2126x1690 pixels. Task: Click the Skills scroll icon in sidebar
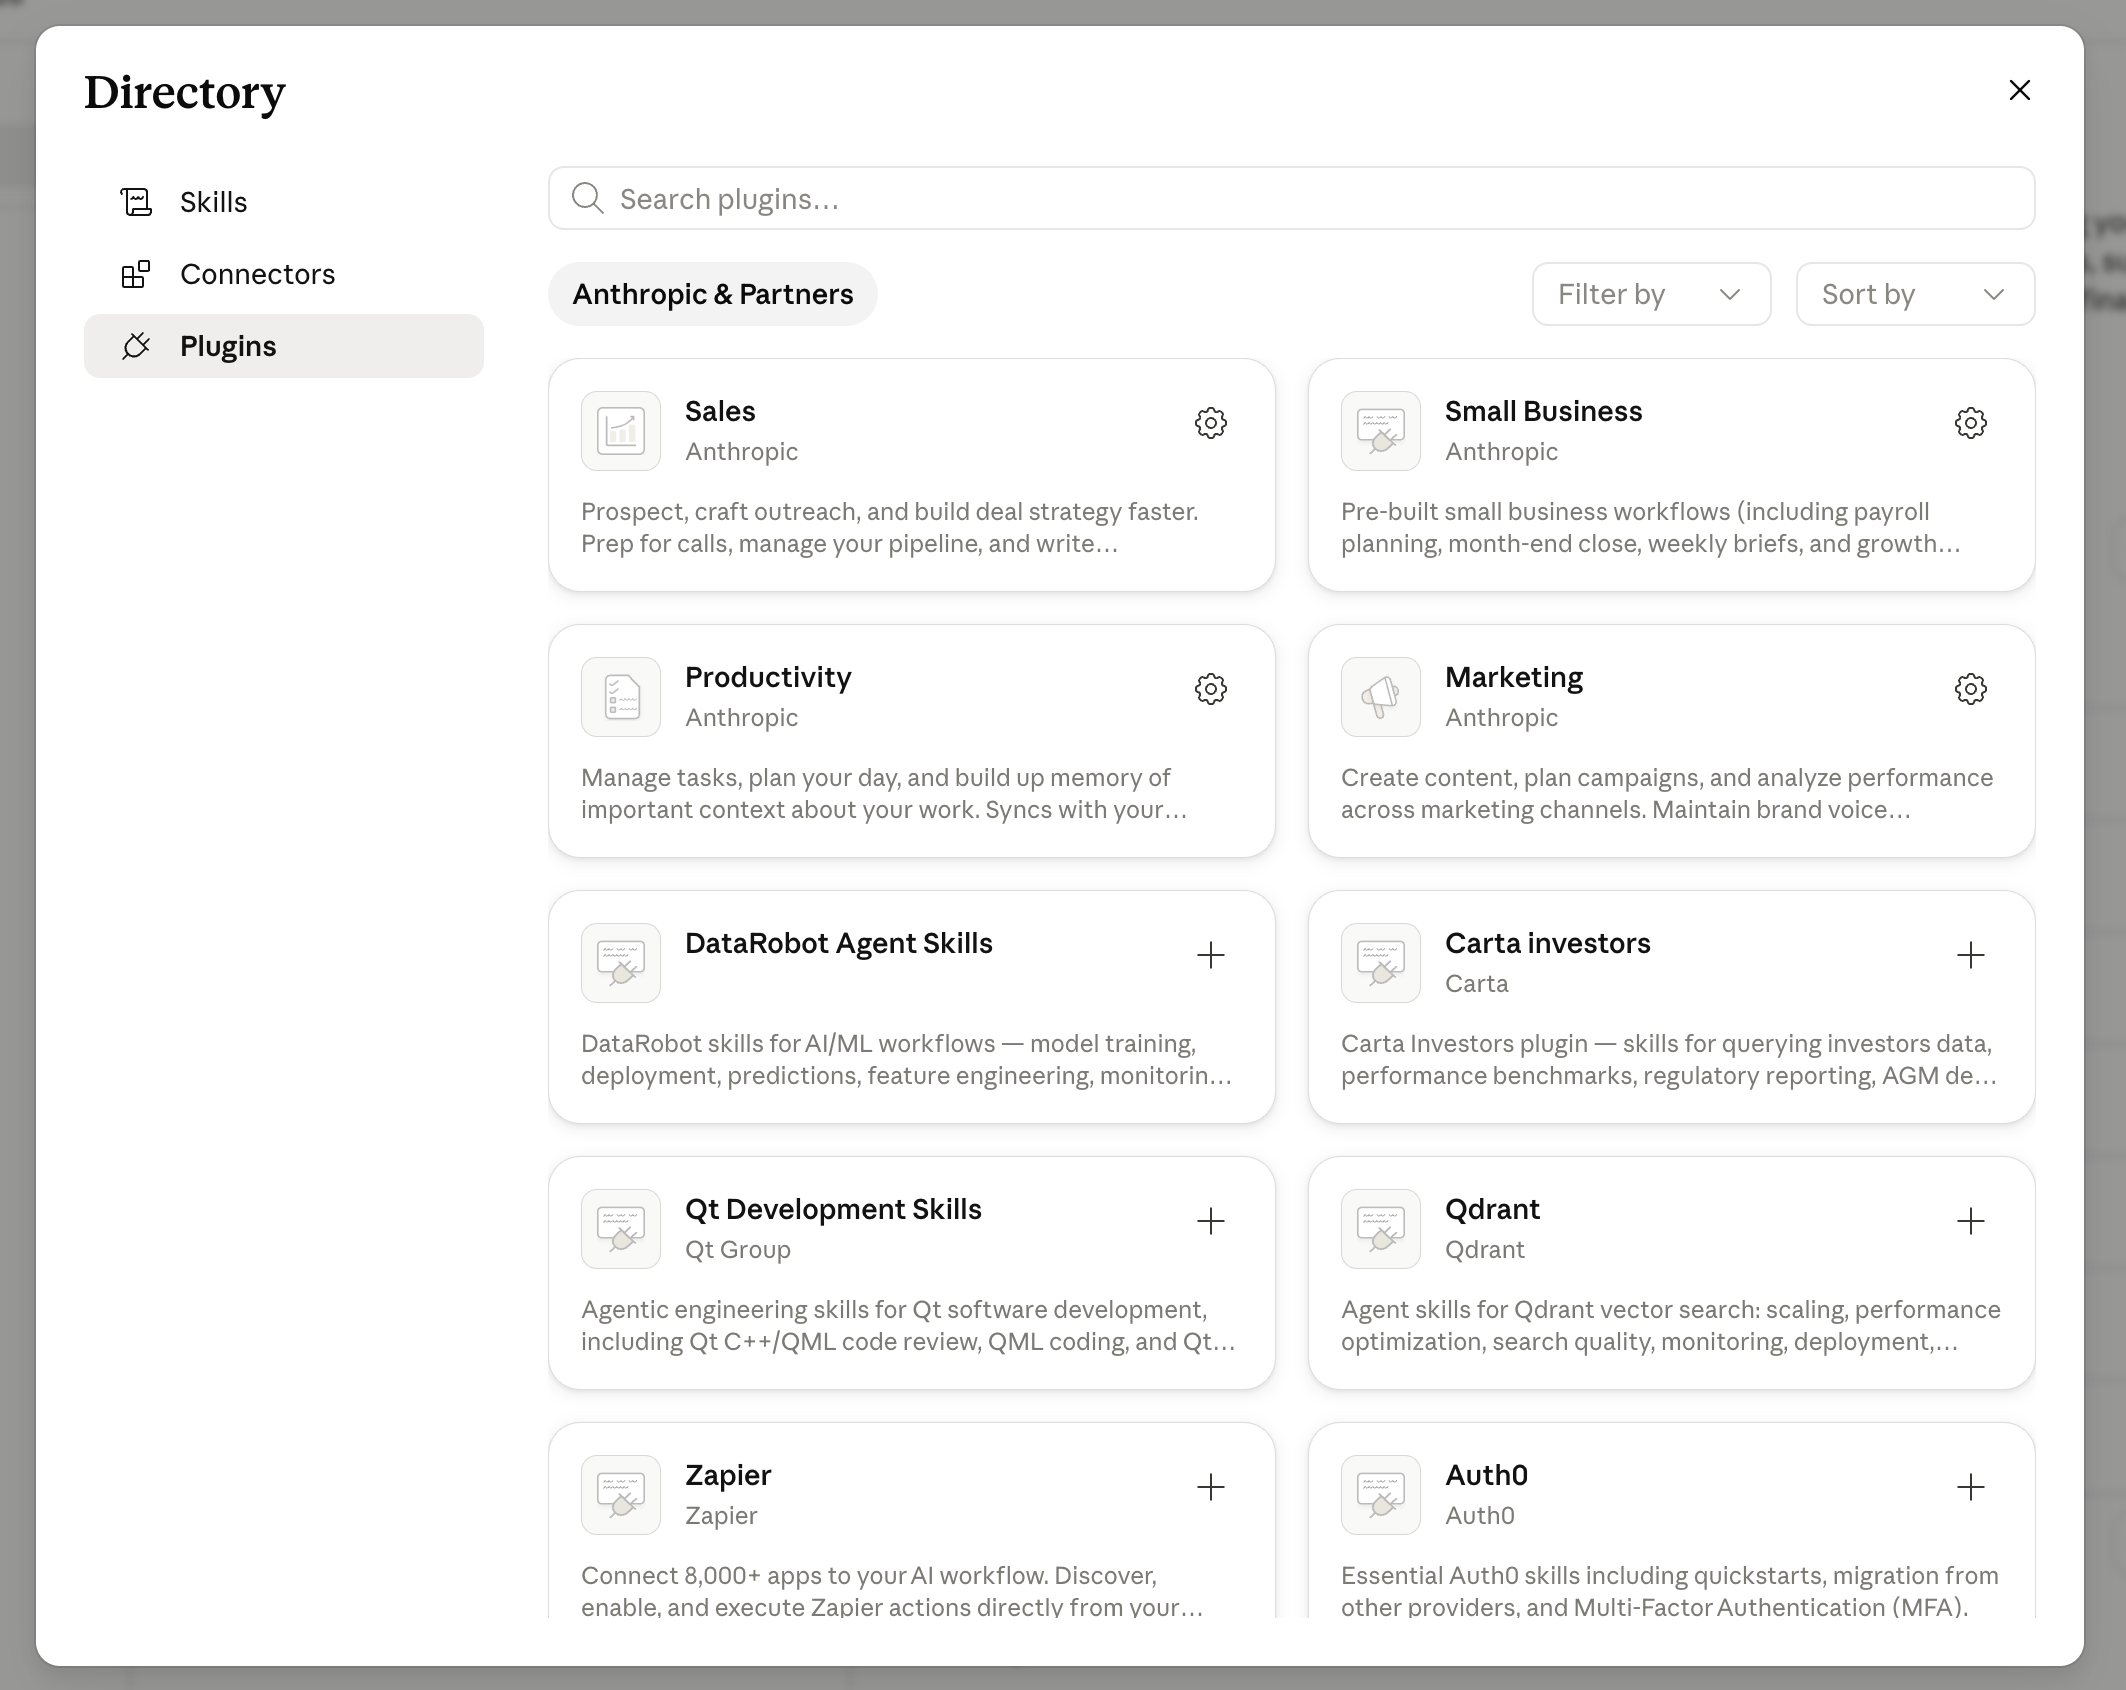coord(136,202)
